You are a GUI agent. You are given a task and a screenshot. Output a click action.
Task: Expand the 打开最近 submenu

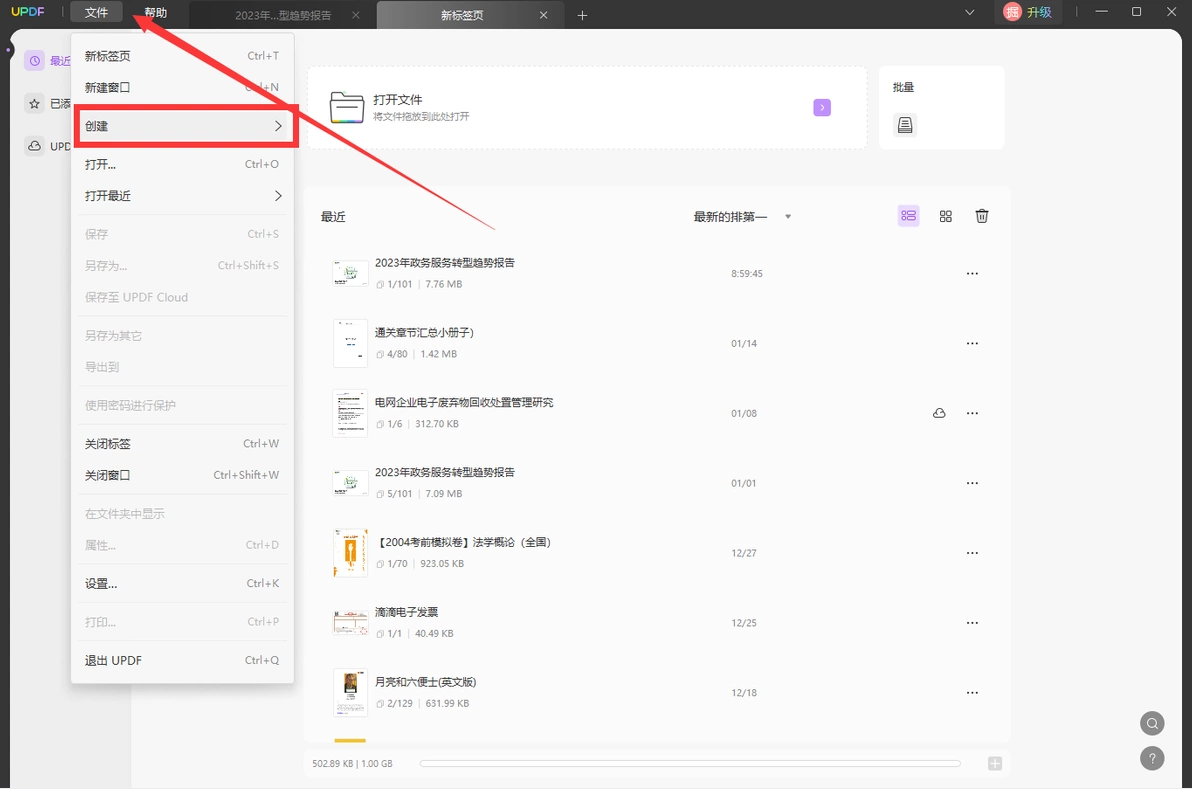point(182,196)
